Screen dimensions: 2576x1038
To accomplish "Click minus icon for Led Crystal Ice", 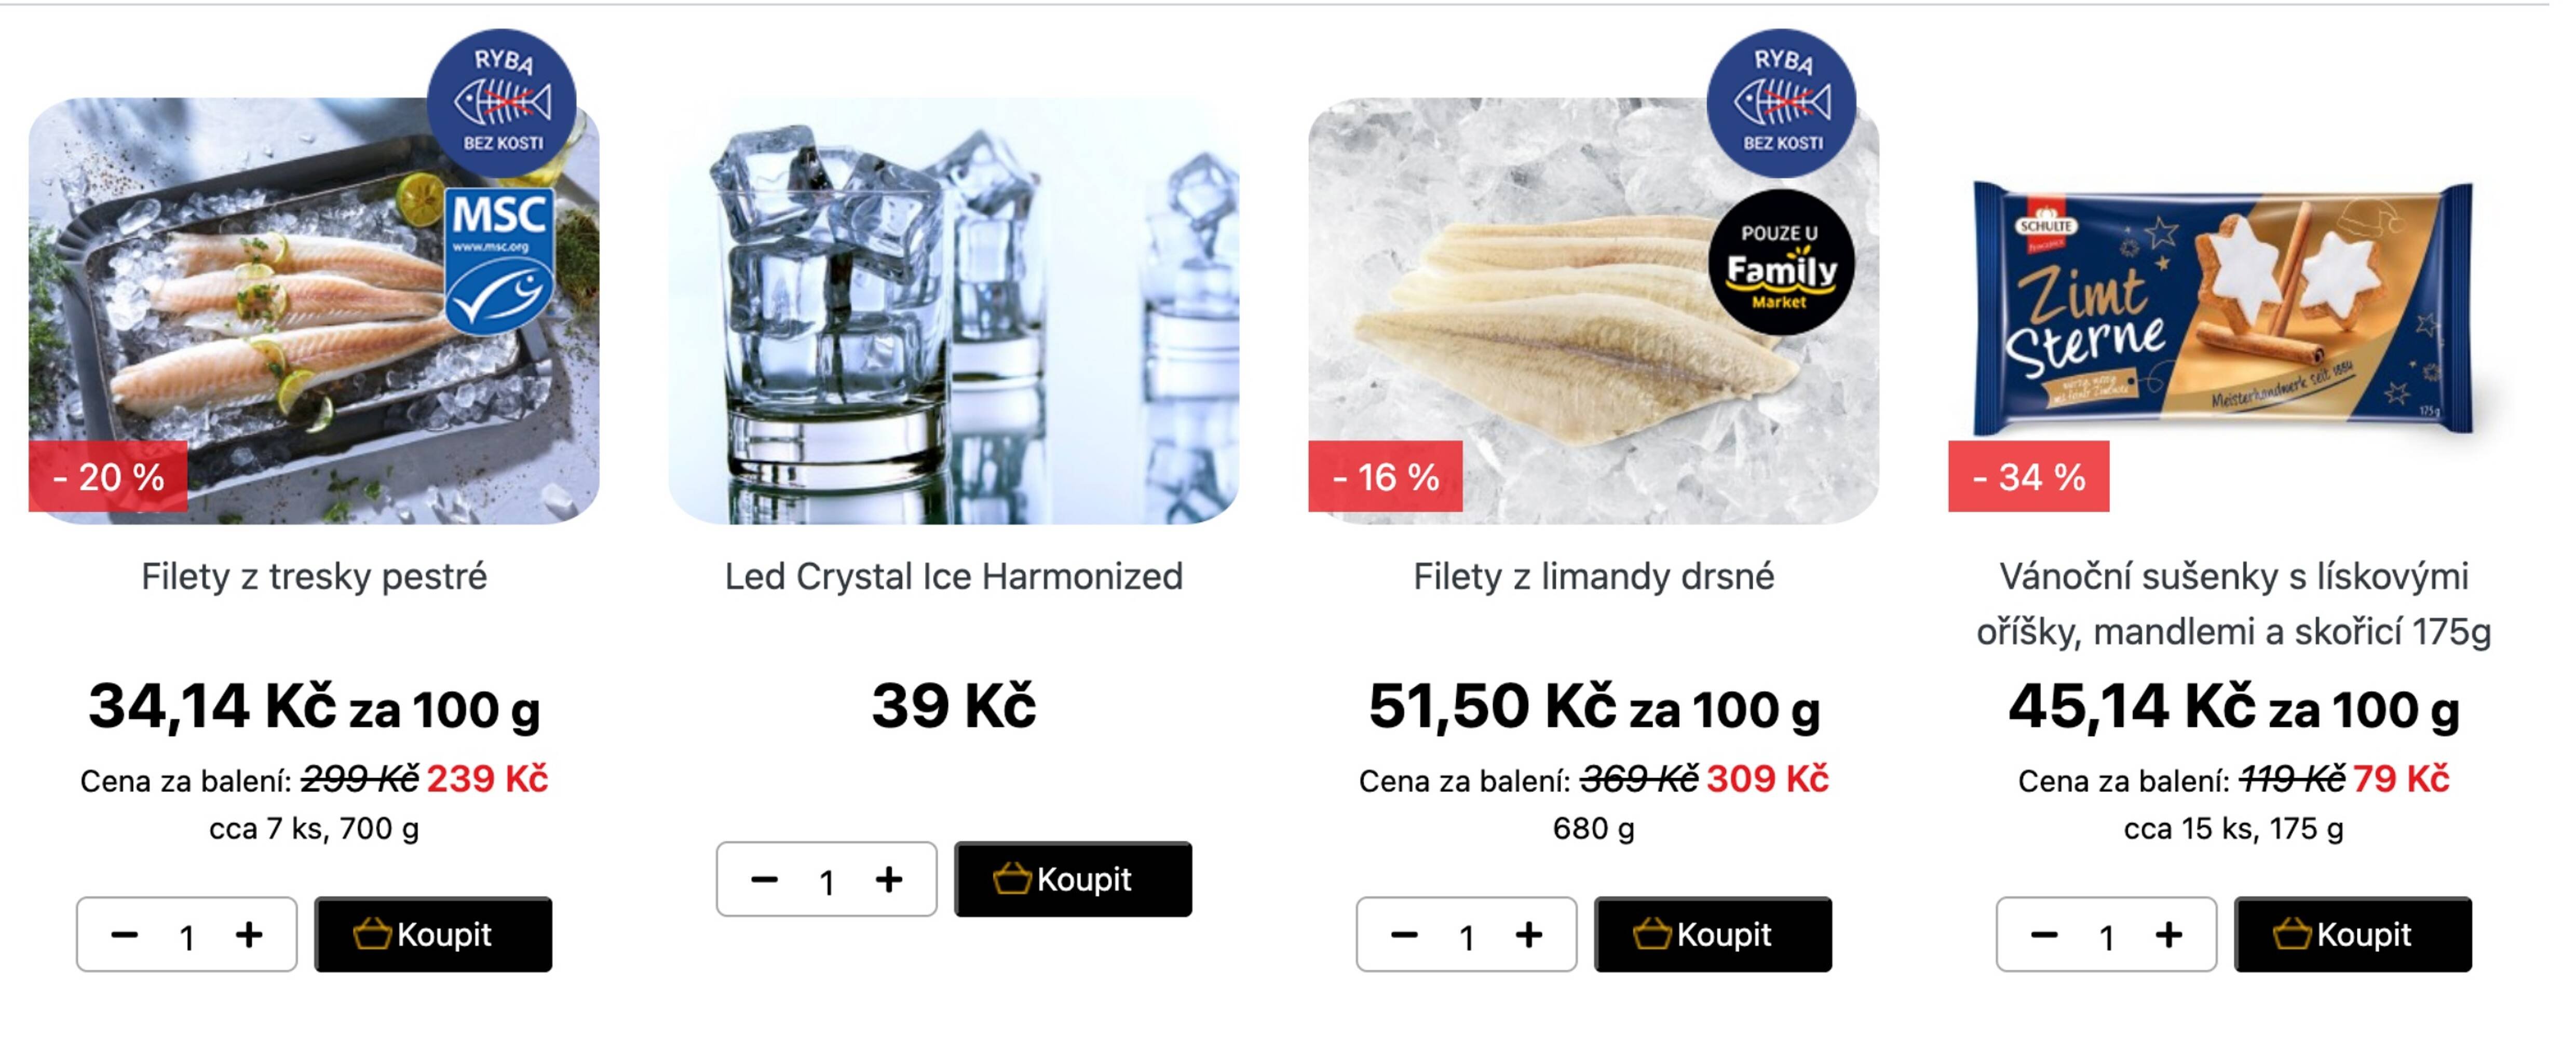I will [x=764, y=880].
